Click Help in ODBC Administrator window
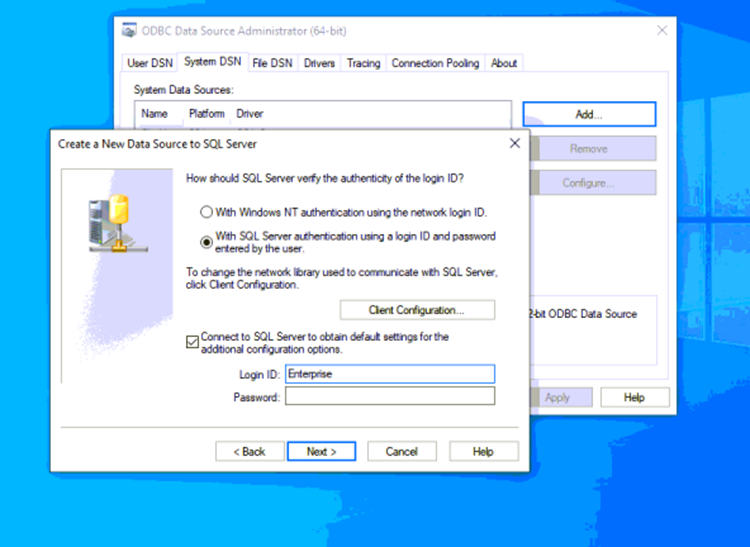750x547 pixels. [x=635, y=397]
